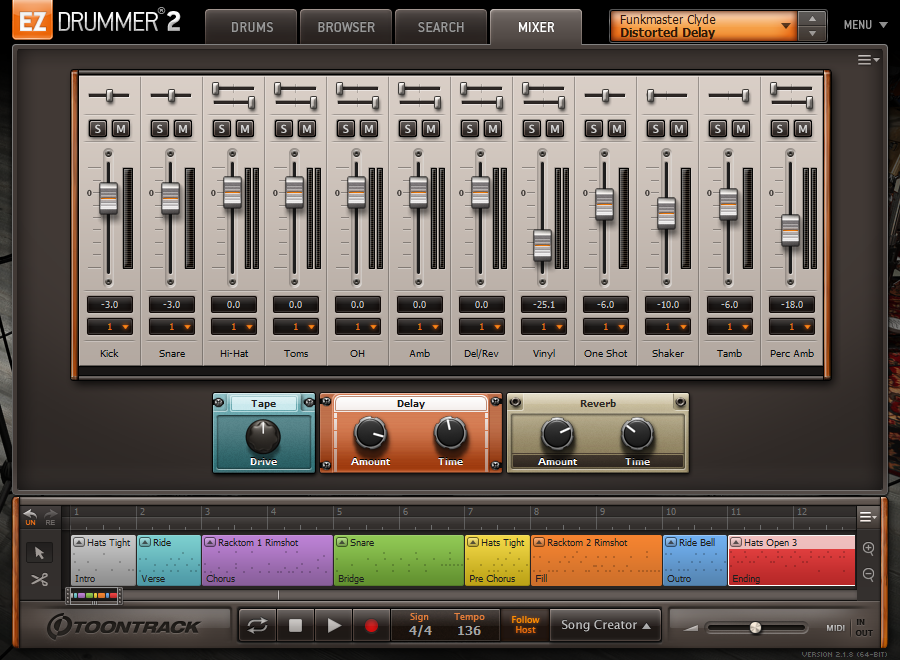
Task: Select the Racktom 1 Rimshot Chorus block
Action: tap(267, 560)
